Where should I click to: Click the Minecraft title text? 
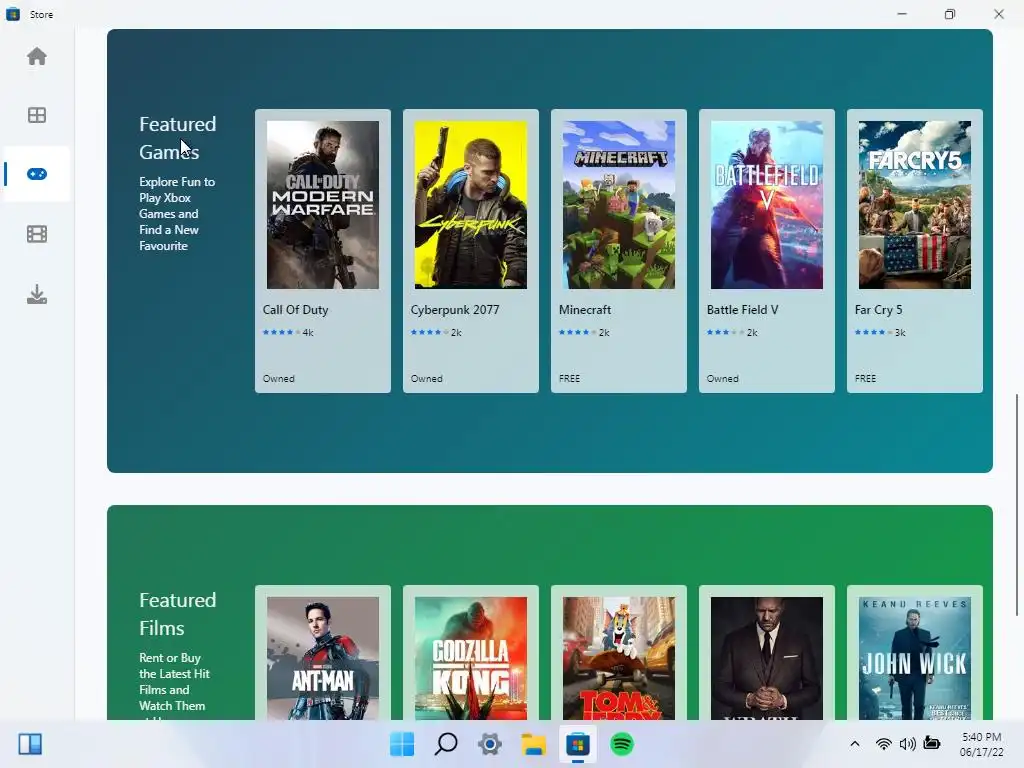pos(584,310)
